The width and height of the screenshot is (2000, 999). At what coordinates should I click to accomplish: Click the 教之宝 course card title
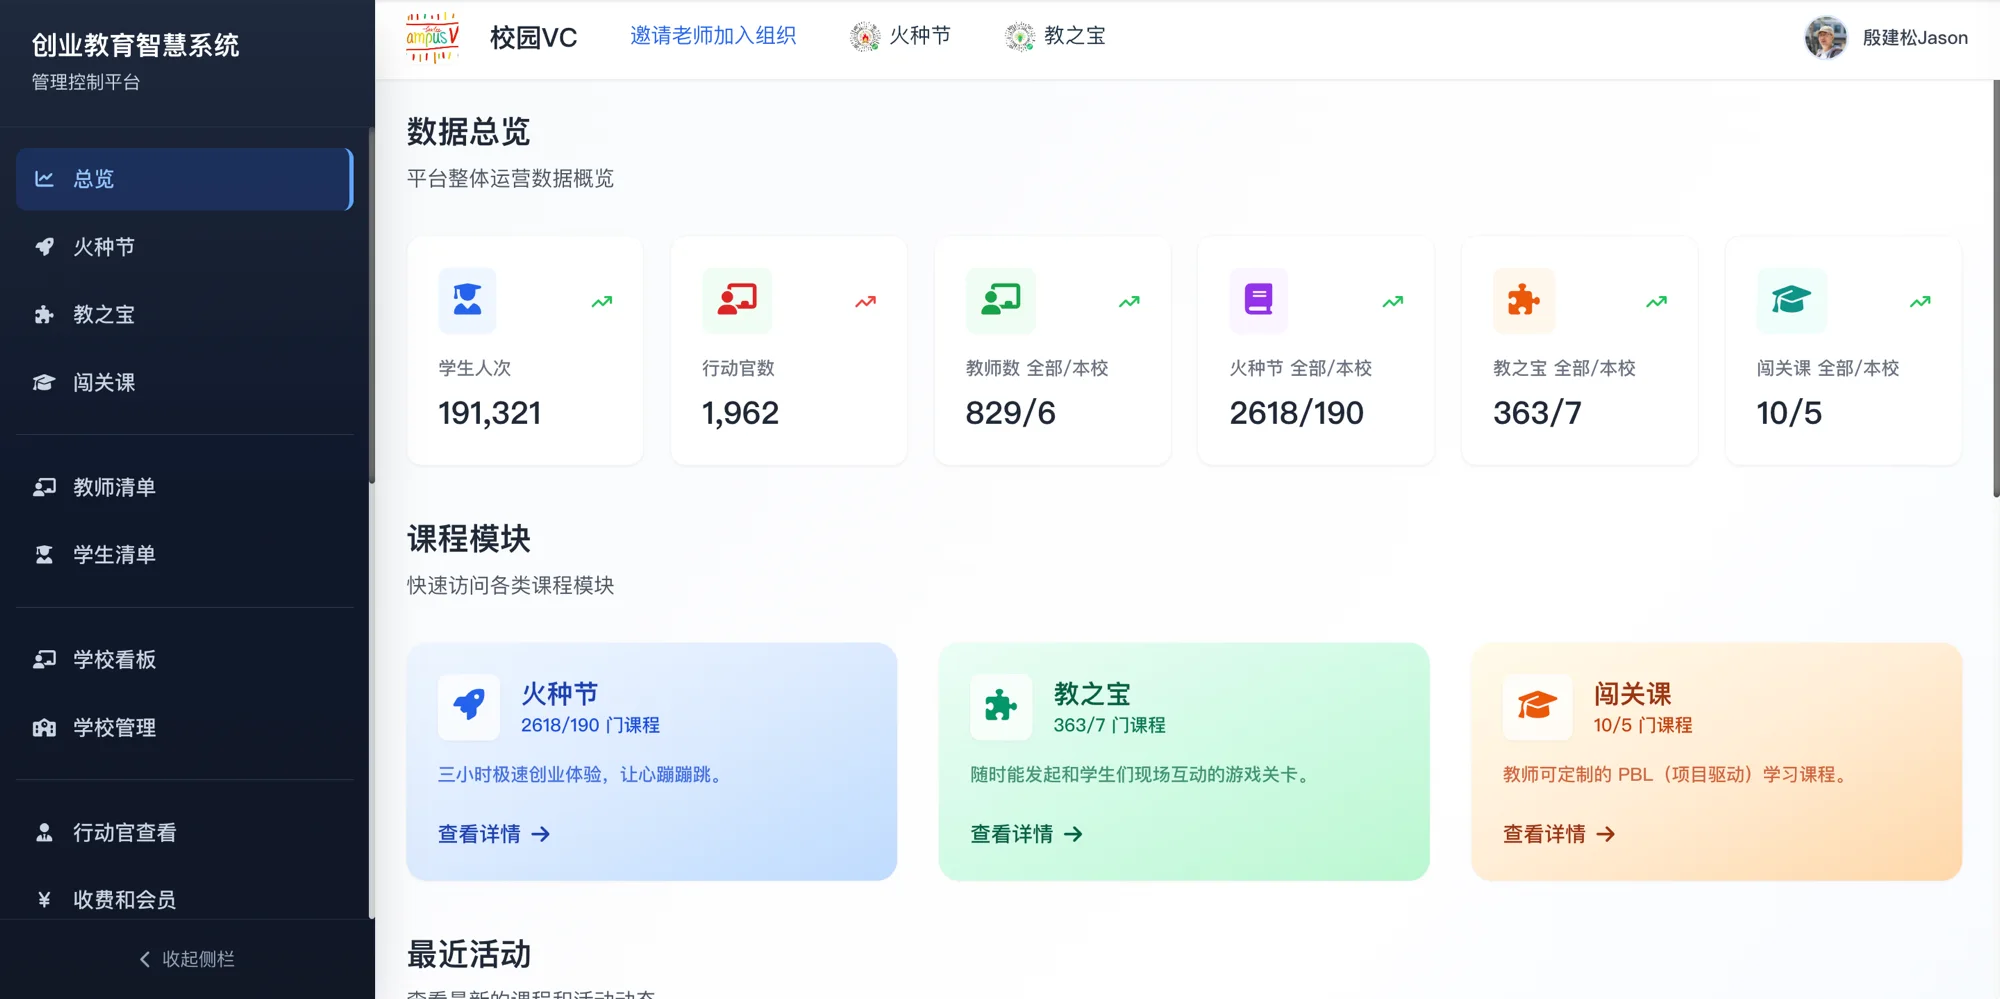click(1092, 694)
